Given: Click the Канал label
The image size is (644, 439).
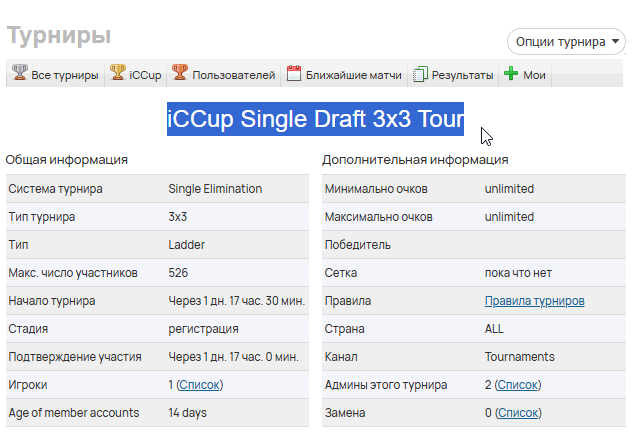Looking at the screenshot, I should (x=341, y=357).
